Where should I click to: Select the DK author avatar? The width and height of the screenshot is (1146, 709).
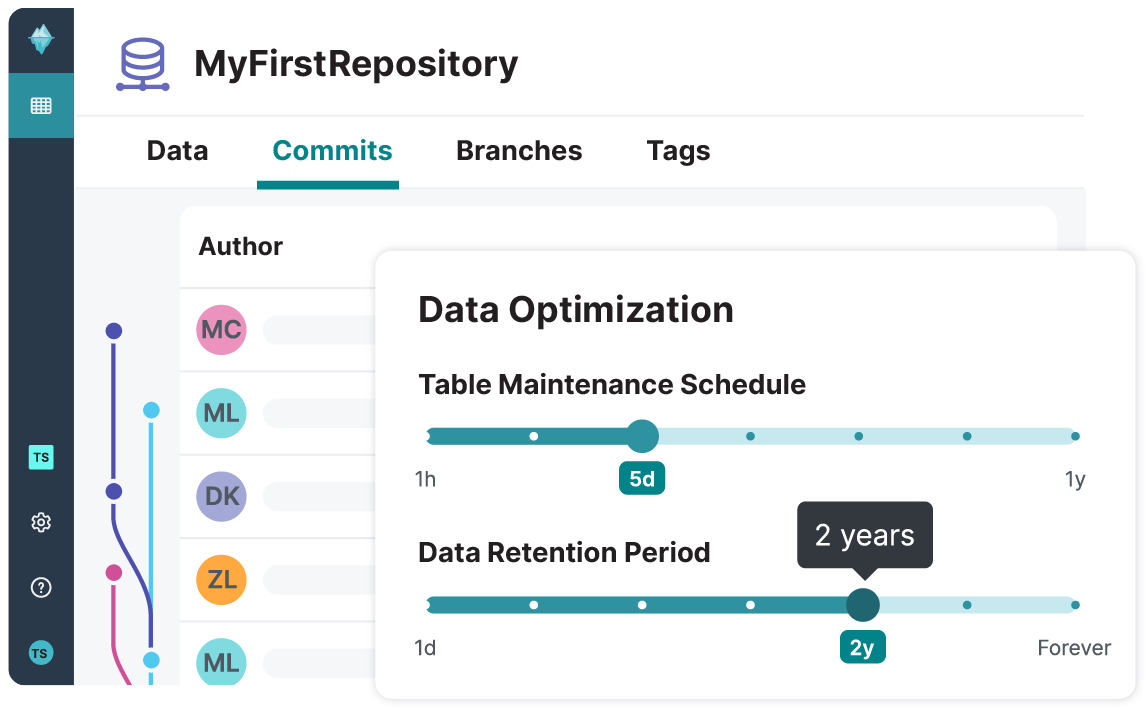[x=221, y=496]
